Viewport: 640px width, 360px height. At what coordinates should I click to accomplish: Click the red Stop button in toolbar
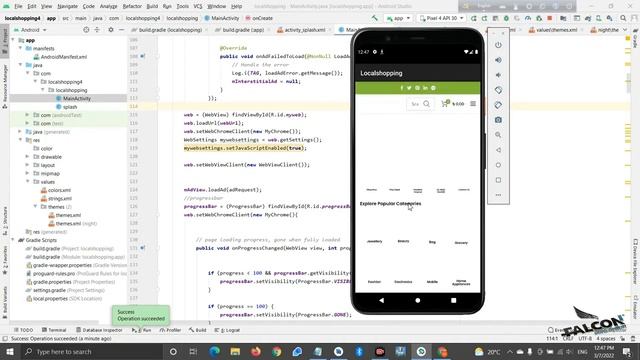coord(550,18)
